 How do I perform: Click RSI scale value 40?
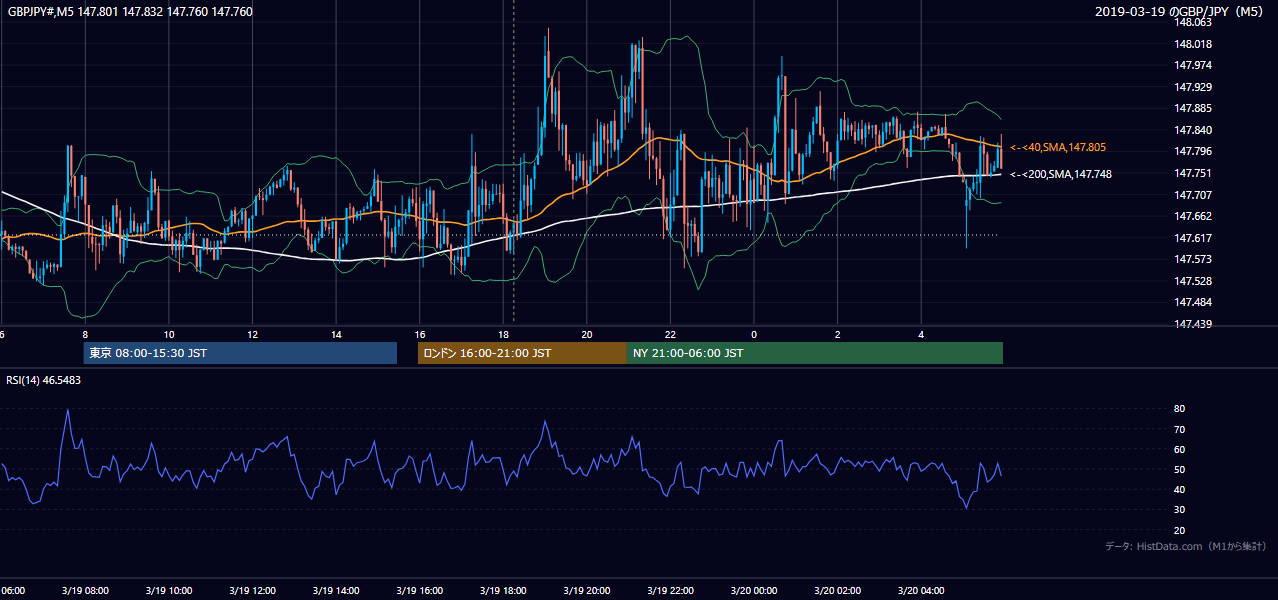[1179, 489]
